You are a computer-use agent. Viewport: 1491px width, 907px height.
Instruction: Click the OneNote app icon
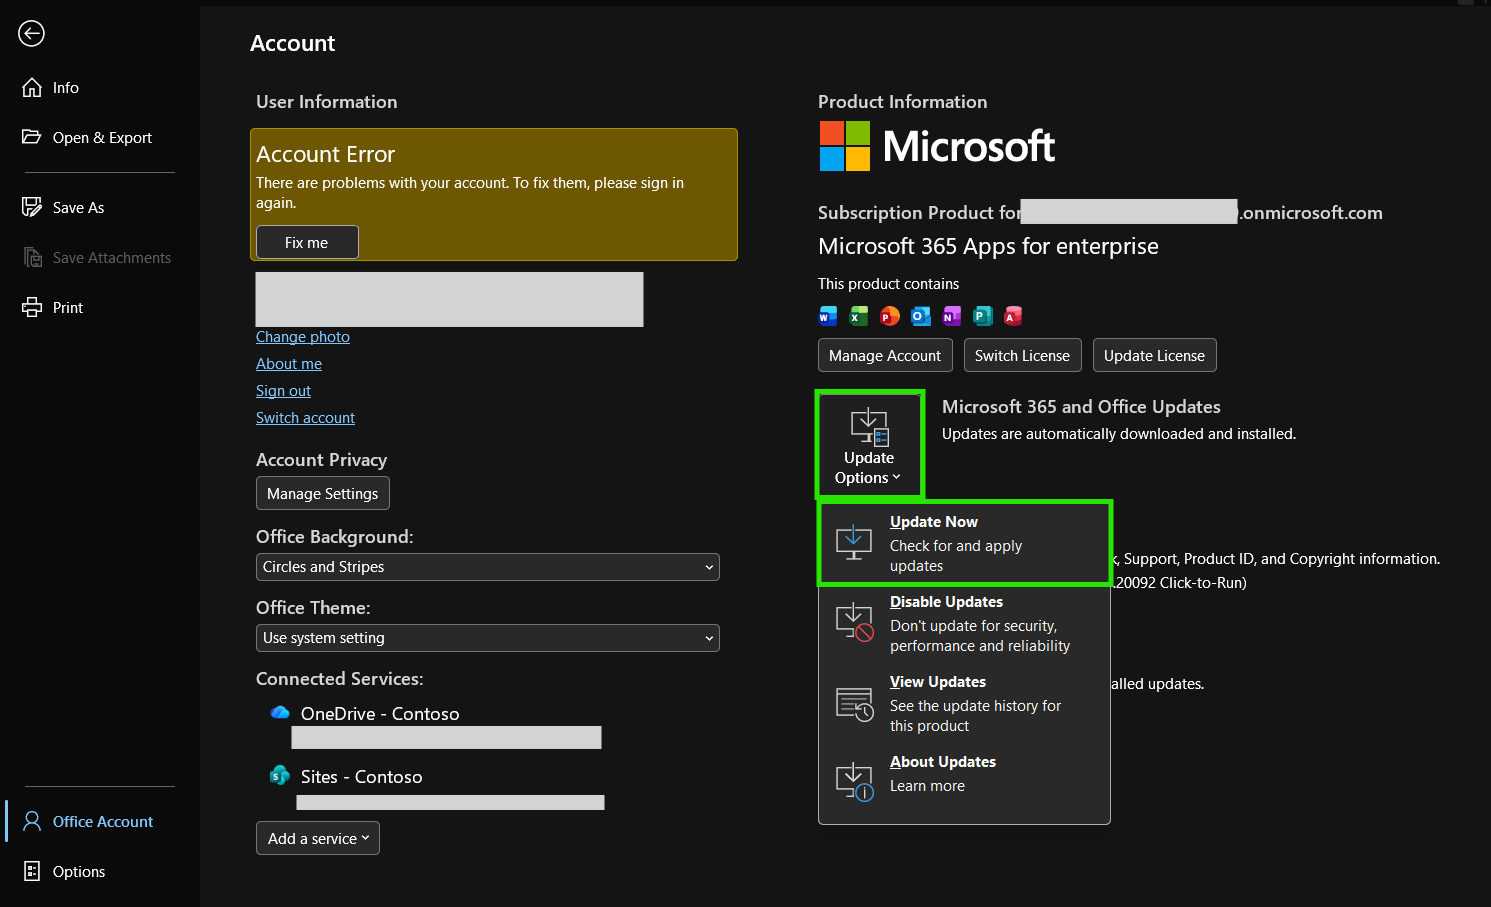pos(952,316)
